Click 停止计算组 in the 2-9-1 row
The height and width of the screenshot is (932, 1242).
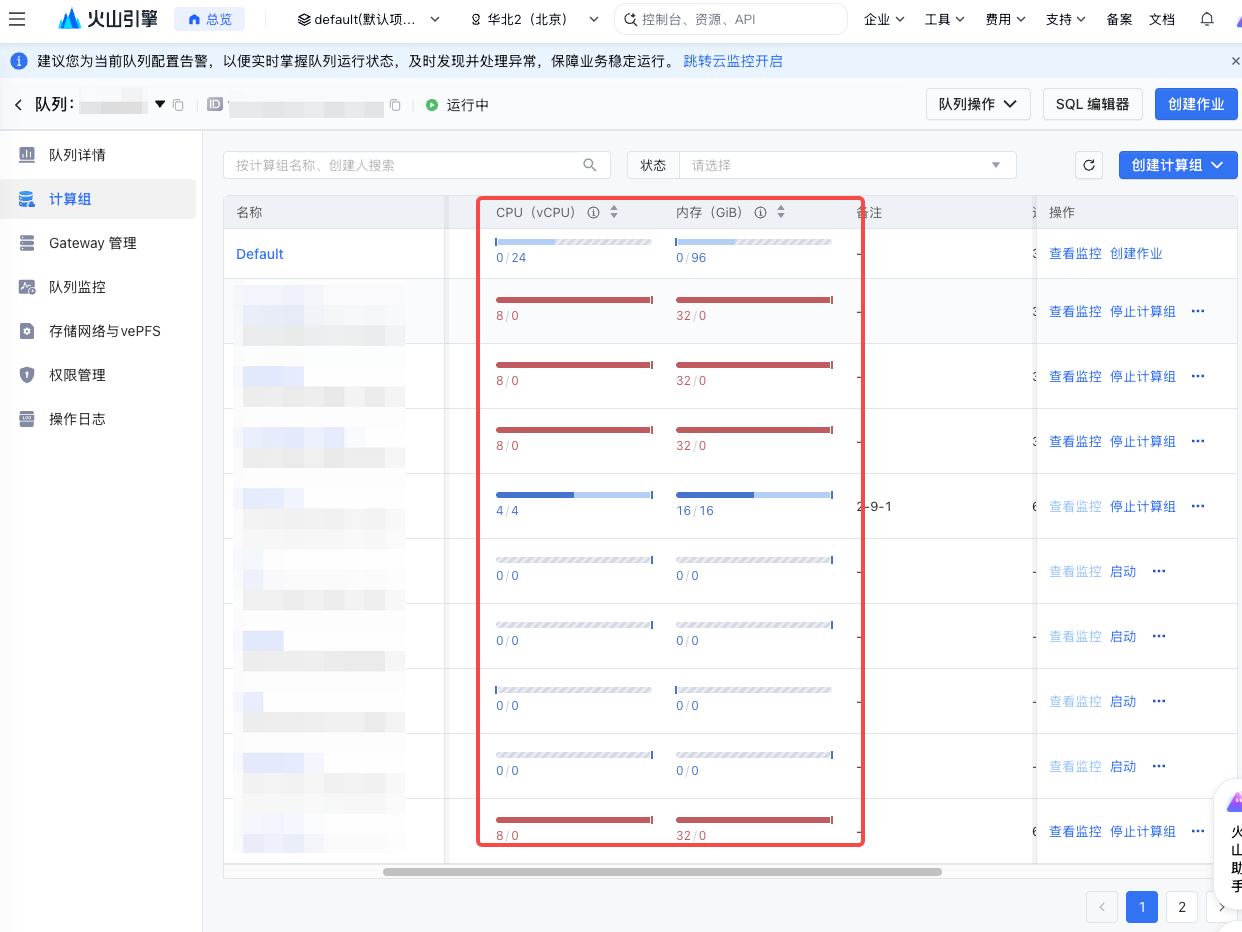pos(1143,506)
